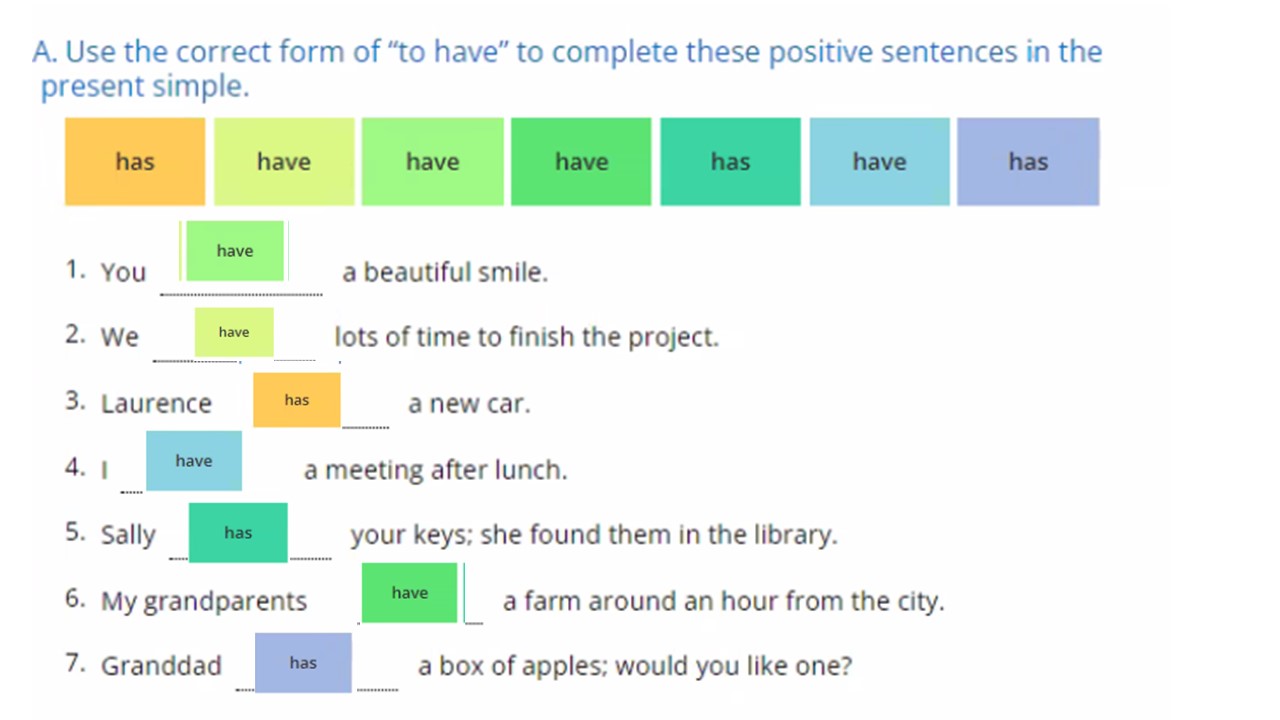The height and width of the screenshot is (720, 1280).
Task: Click the "have" answer placed after "You"
Action: (x=235, y=251)
